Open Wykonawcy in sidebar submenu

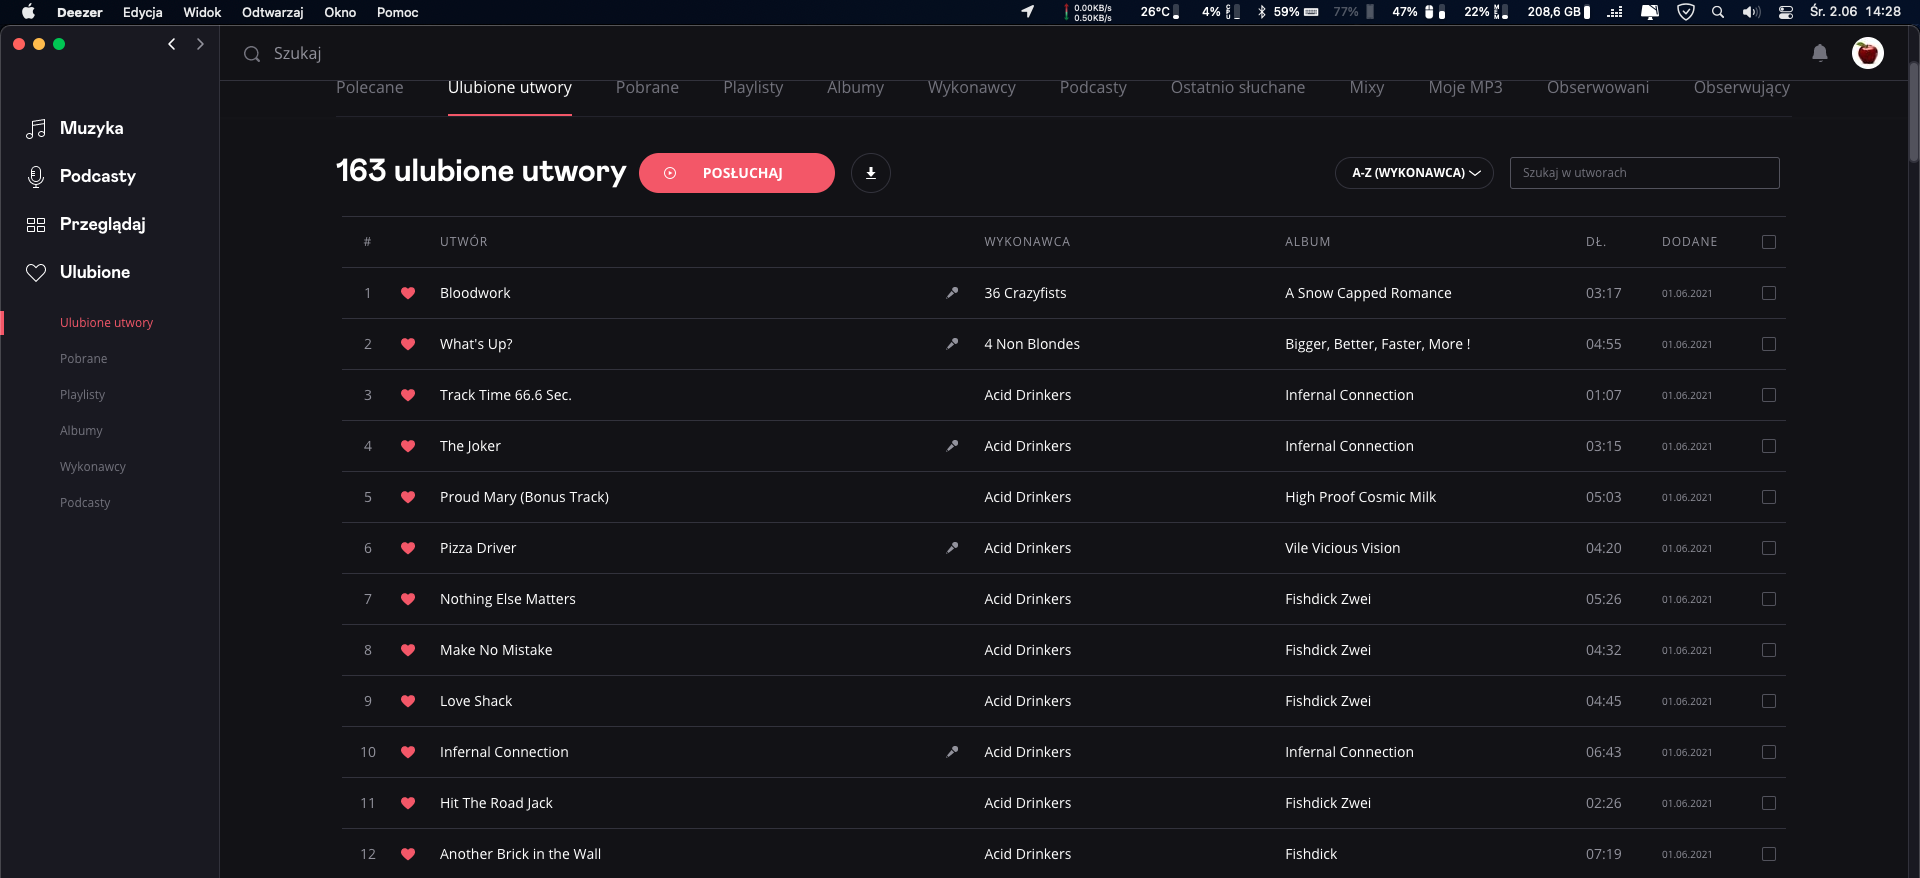point(93,467)
